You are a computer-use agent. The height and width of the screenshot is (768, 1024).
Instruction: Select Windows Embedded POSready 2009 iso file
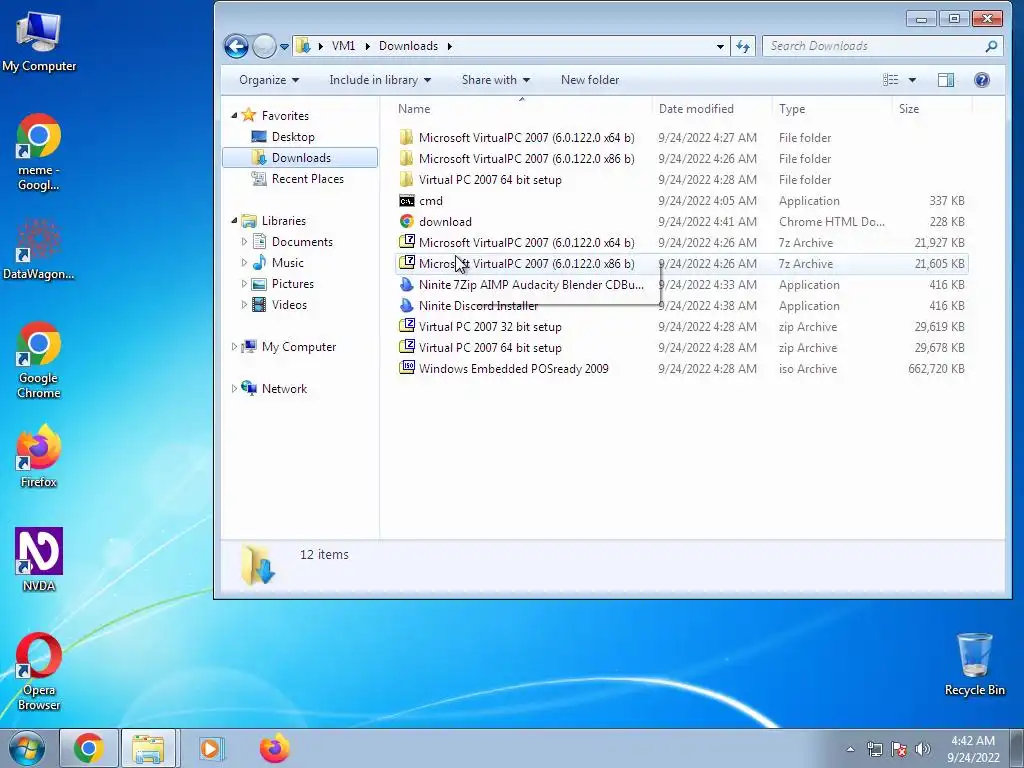tap(681, 368)
